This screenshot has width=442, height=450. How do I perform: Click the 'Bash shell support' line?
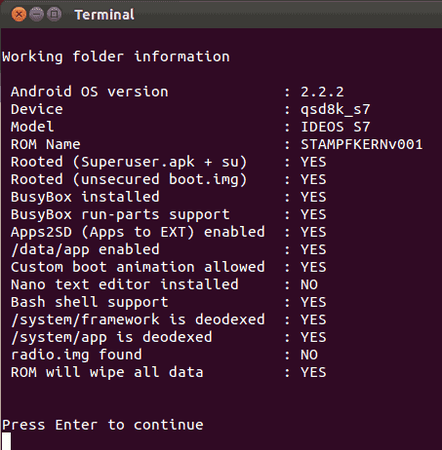pyautogui.click(x=168, y=303)
